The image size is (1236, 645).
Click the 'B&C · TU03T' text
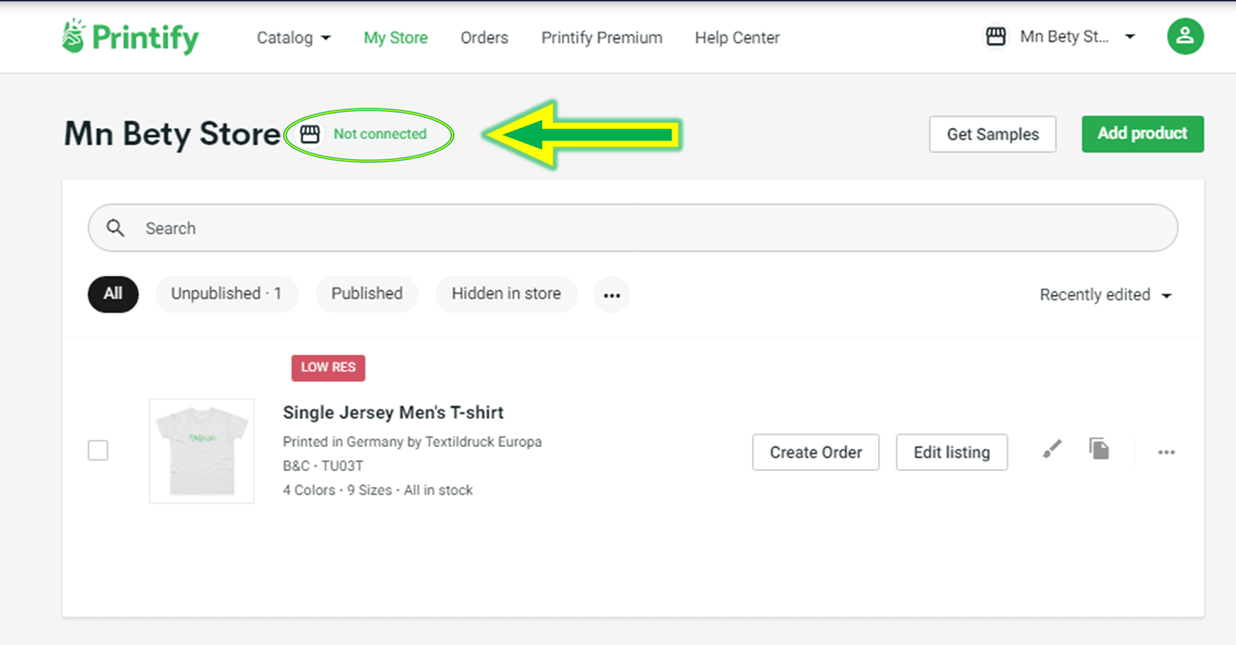tap(323, 466)
